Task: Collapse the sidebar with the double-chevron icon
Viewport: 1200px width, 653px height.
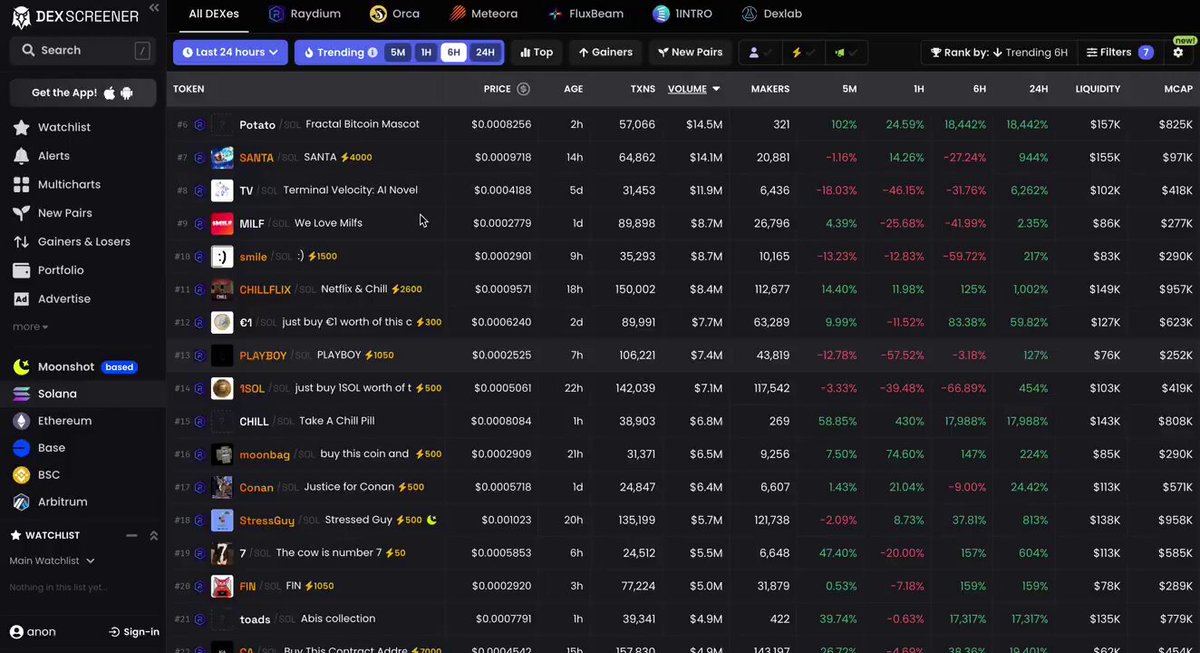Action: 153,8
